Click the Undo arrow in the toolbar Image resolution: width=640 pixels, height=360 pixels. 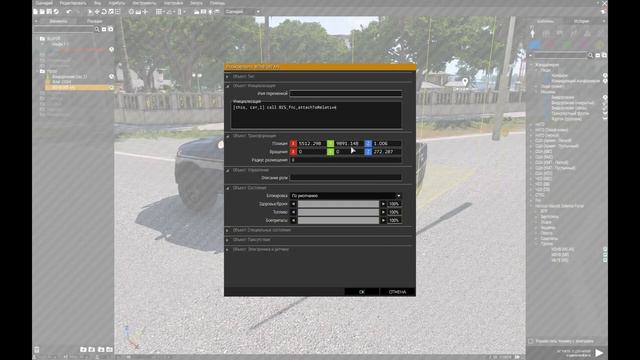click(x=69, y=11)
